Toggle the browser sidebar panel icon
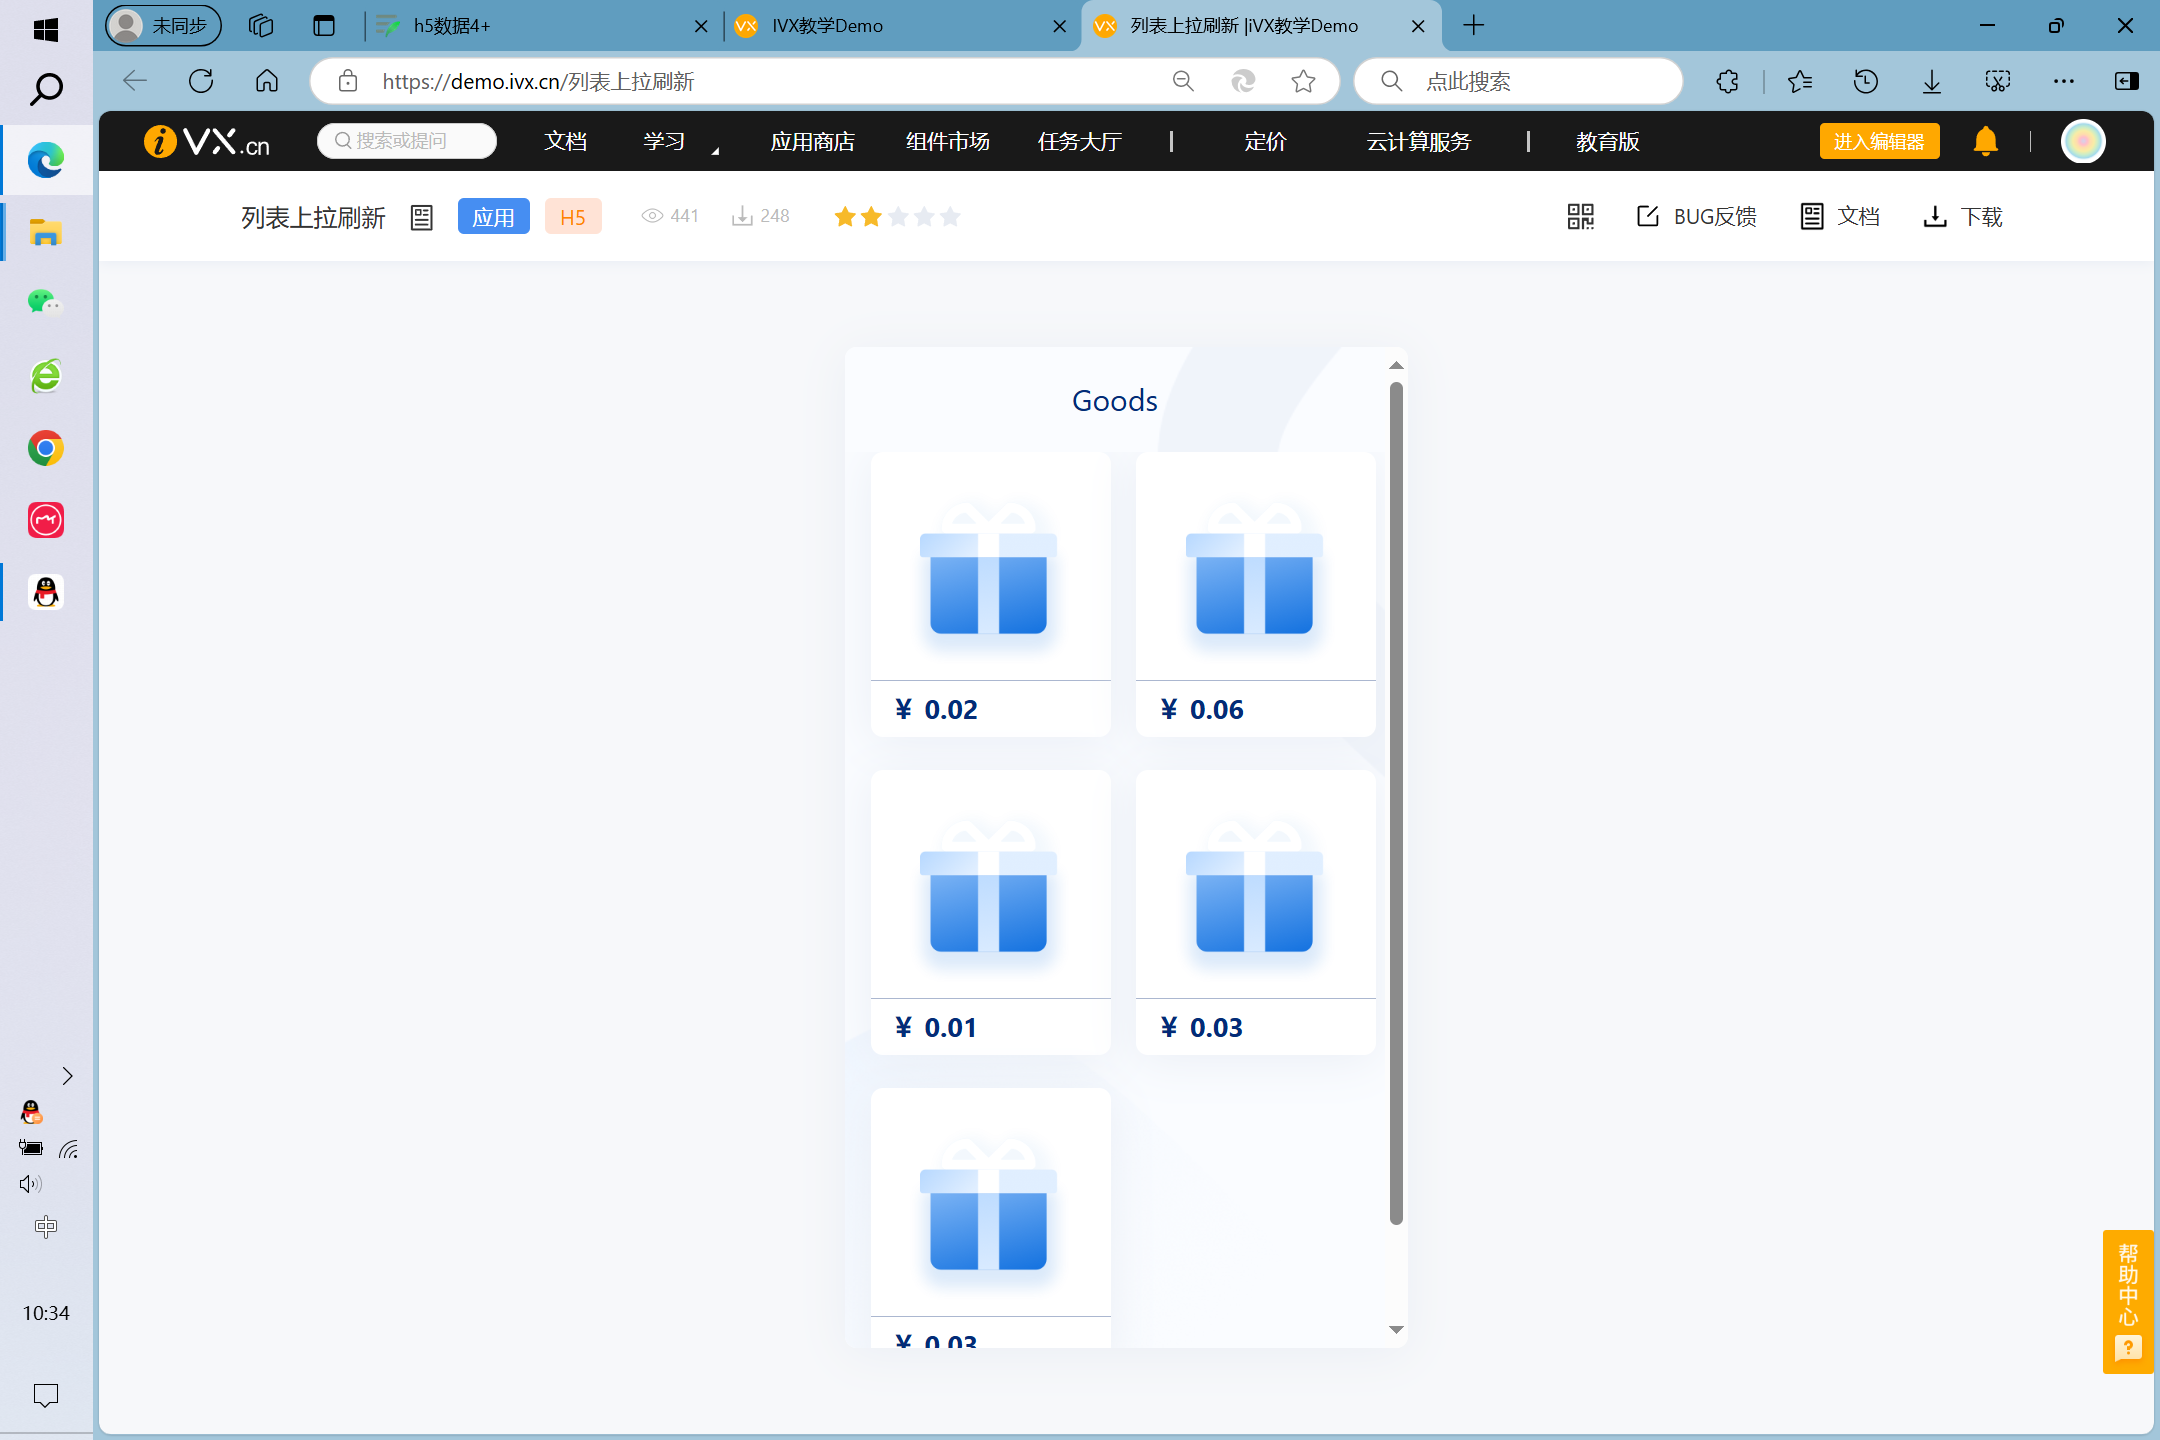2160x1440 pixels. pos(2126,81)
